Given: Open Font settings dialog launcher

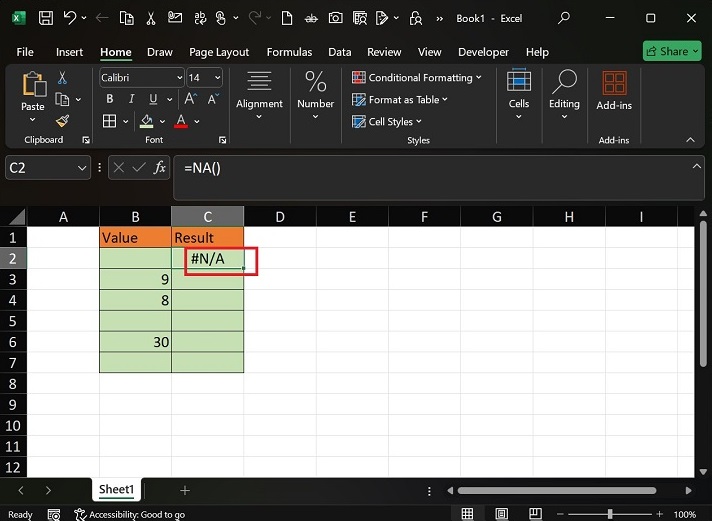Looking at the screenshot, I should click(x=222, y=140).
